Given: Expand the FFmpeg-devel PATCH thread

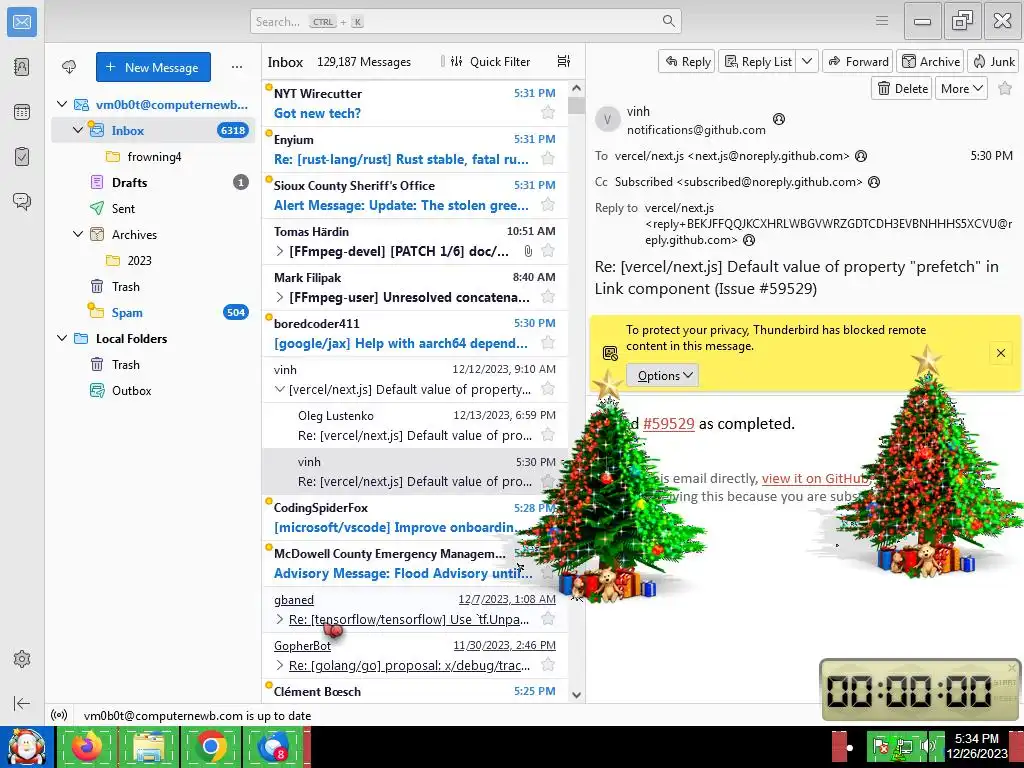Looking at the screenshot, I should pos(280,251).
